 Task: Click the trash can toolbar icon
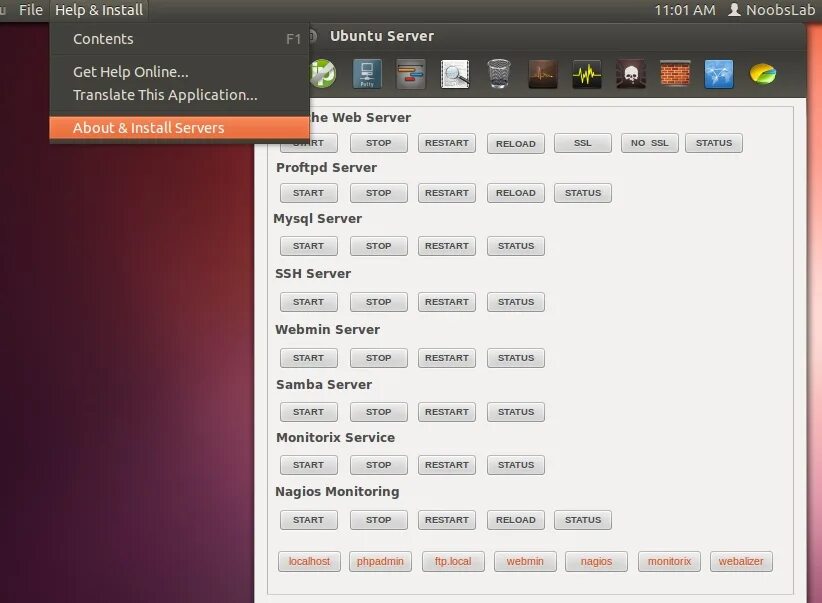coord(499,73)
